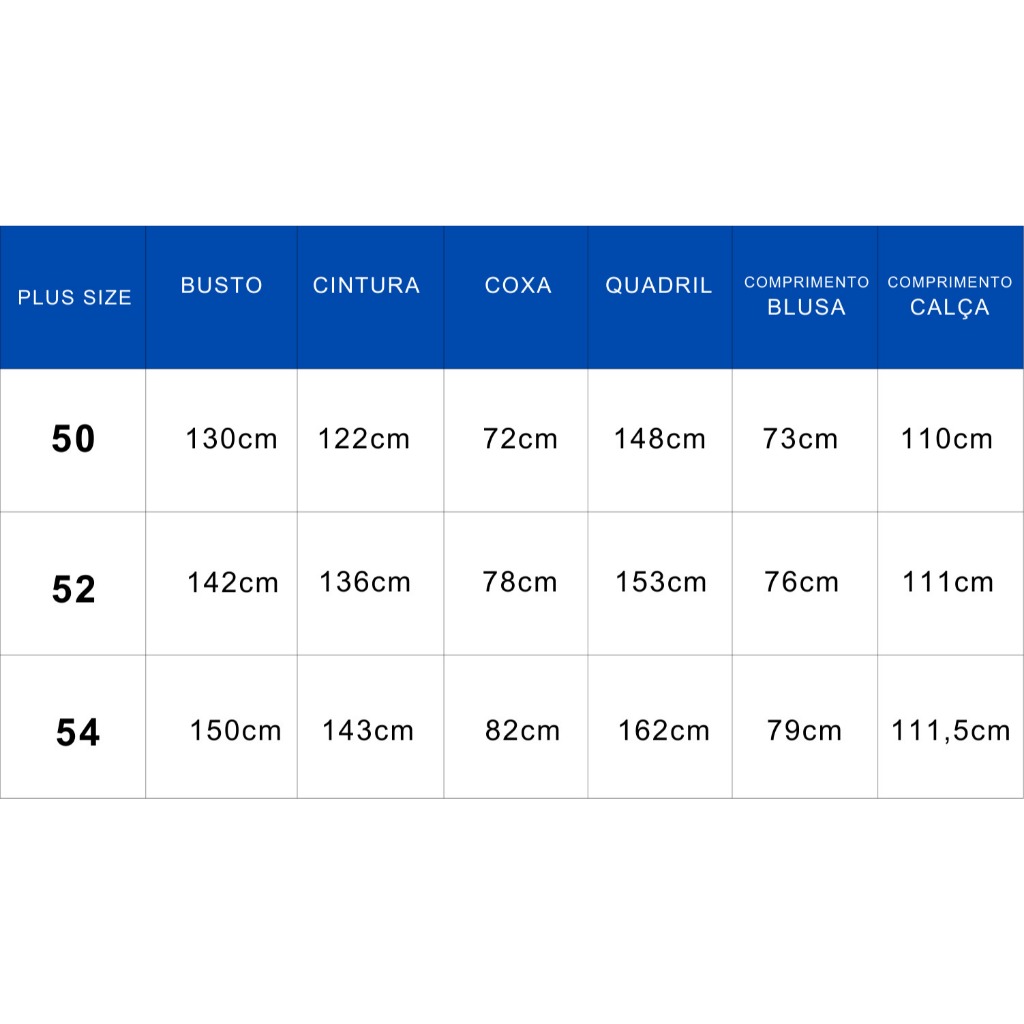Select the 110cm pants length cell
Screen dimensions: 1024x1024
[946, 439]
